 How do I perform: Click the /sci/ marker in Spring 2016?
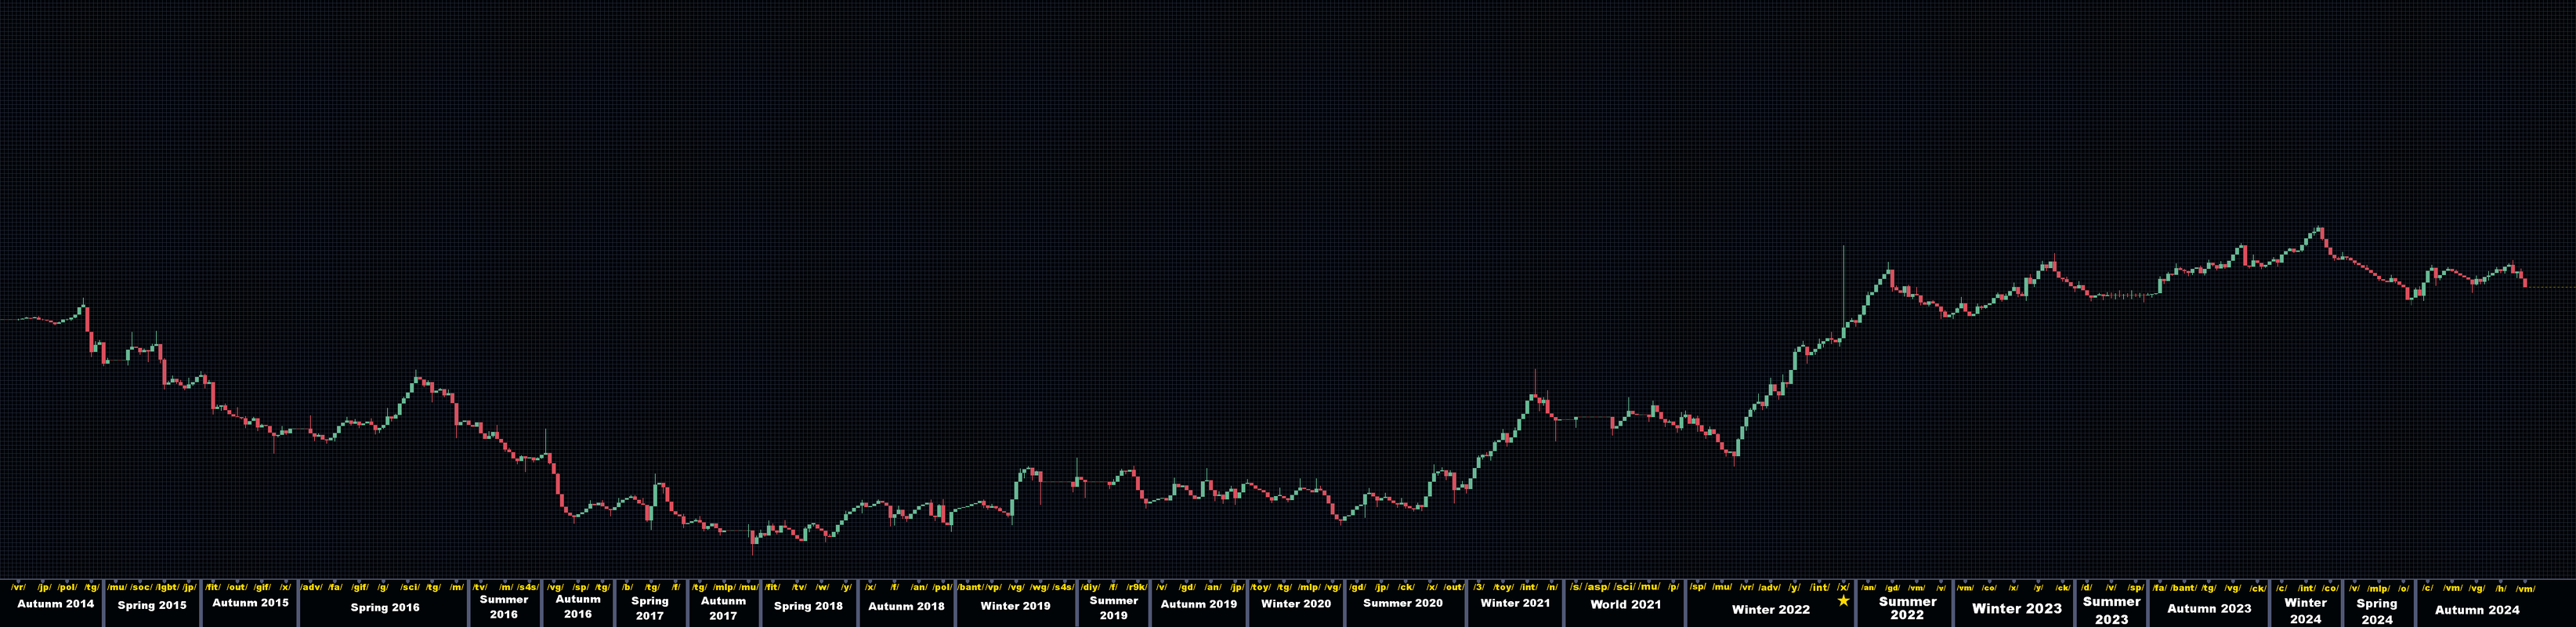[x=410, y=587]
